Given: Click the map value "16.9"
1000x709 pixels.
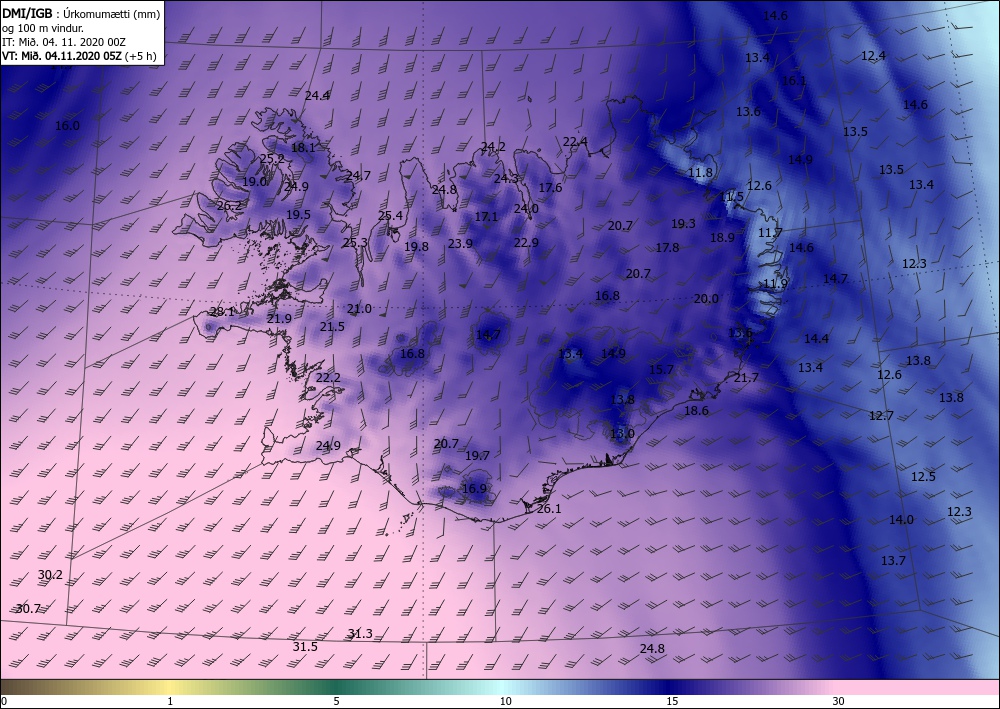Looking at the screenshot, I should pos(474,488).
